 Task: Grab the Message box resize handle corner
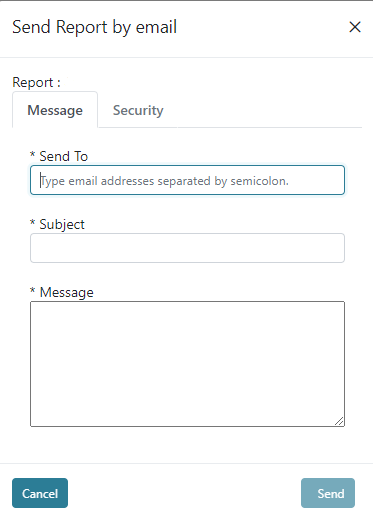click(339, 421)
